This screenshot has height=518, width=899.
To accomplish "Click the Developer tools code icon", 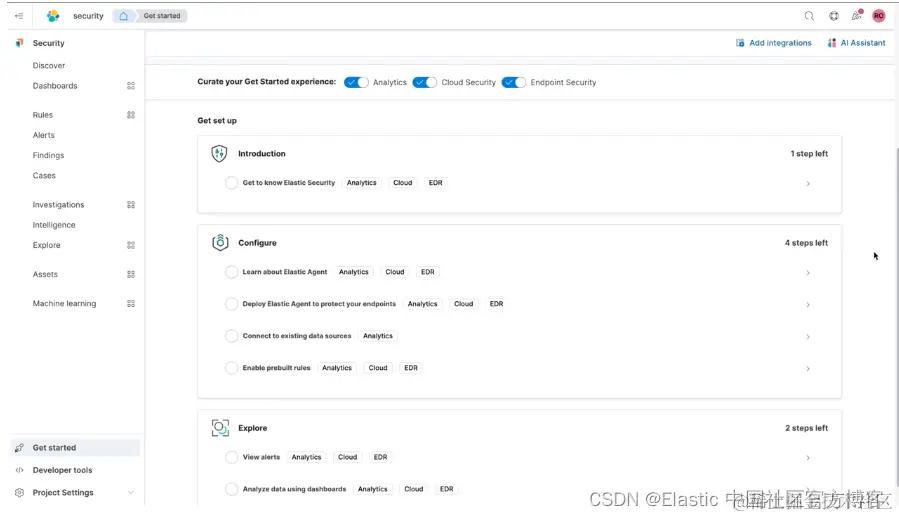I will click(x=19, y=470).
